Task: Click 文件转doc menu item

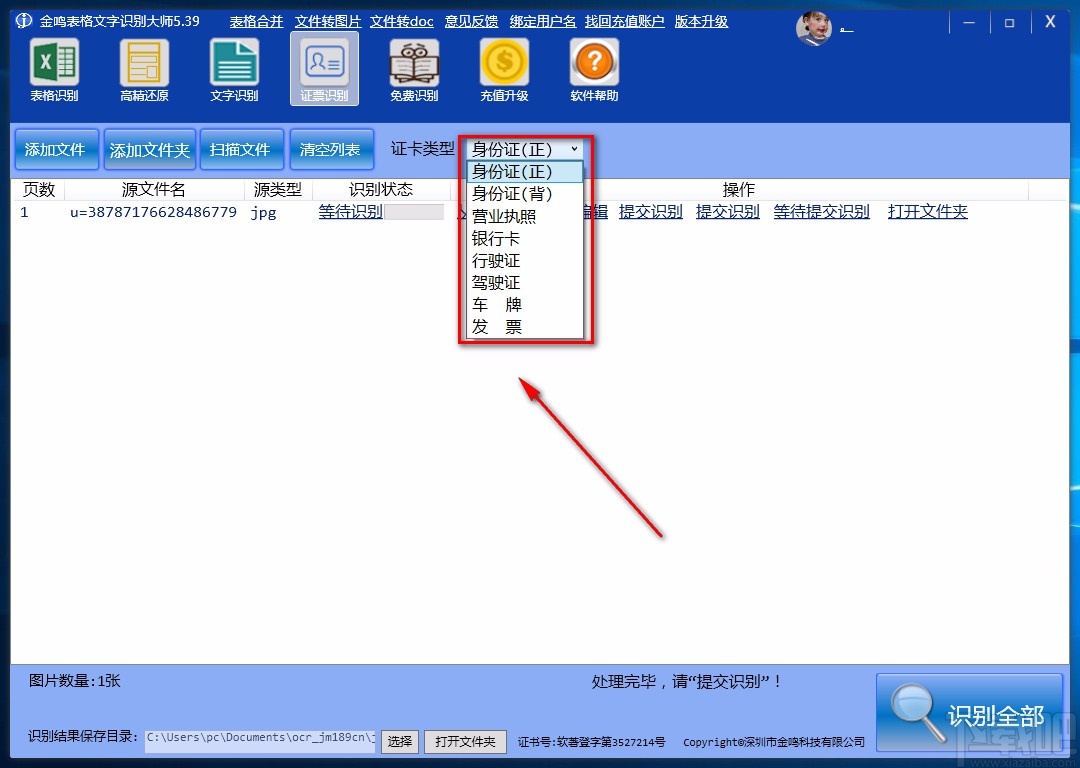Action: [x=401, y=20]
